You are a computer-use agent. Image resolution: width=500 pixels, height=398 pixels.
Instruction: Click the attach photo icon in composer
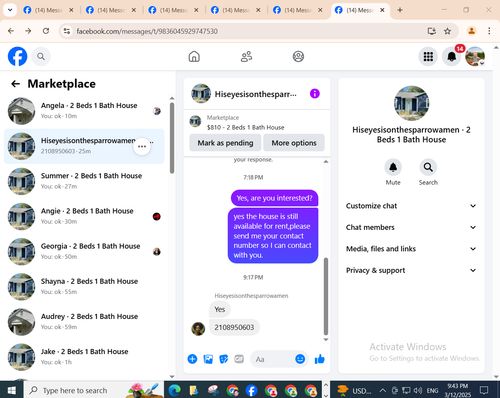(x=208, y=359)
